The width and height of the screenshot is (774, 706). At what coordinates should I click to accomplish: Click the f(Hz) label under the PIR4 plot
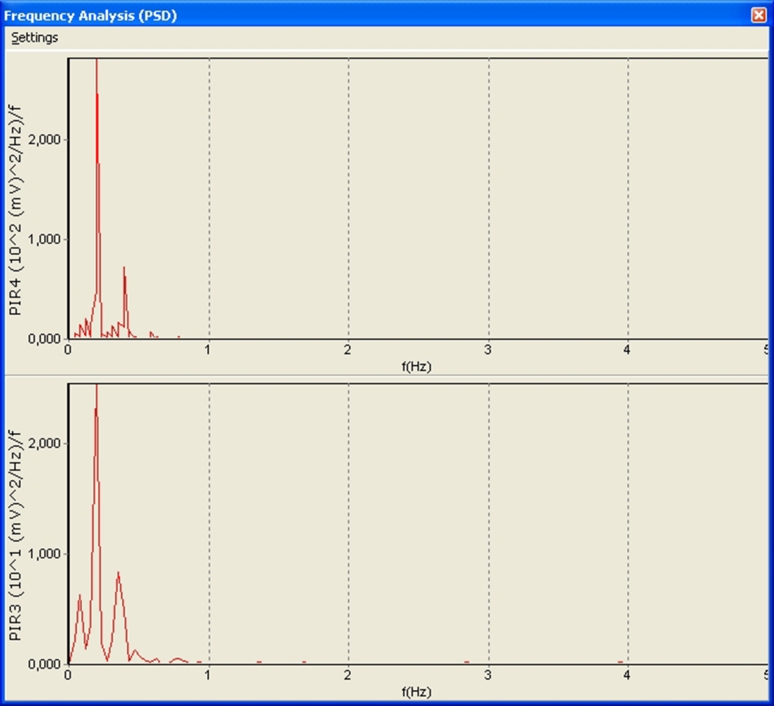tap(417, 367)
